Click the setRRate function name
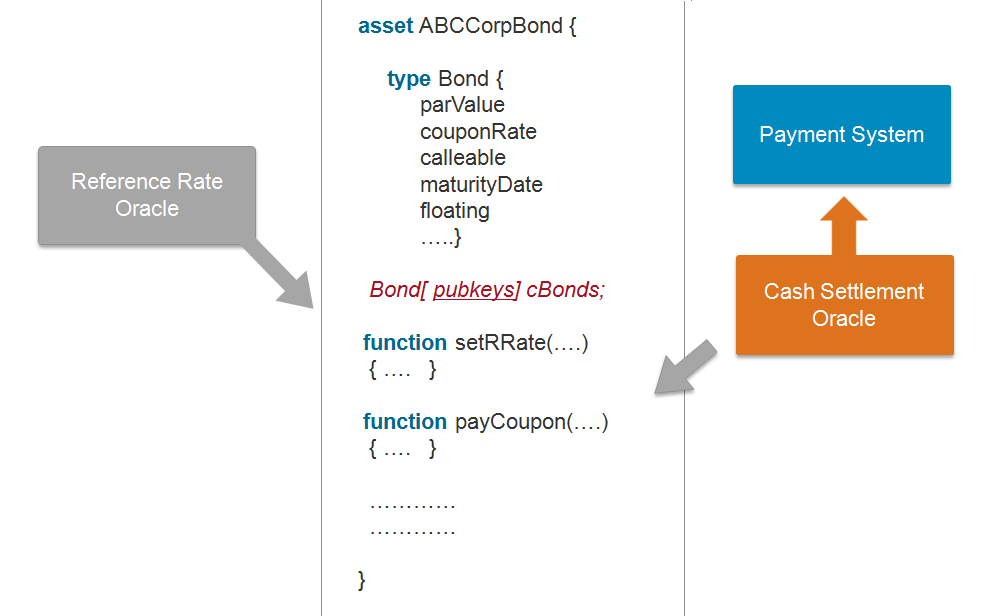 (x=502, y=343)
